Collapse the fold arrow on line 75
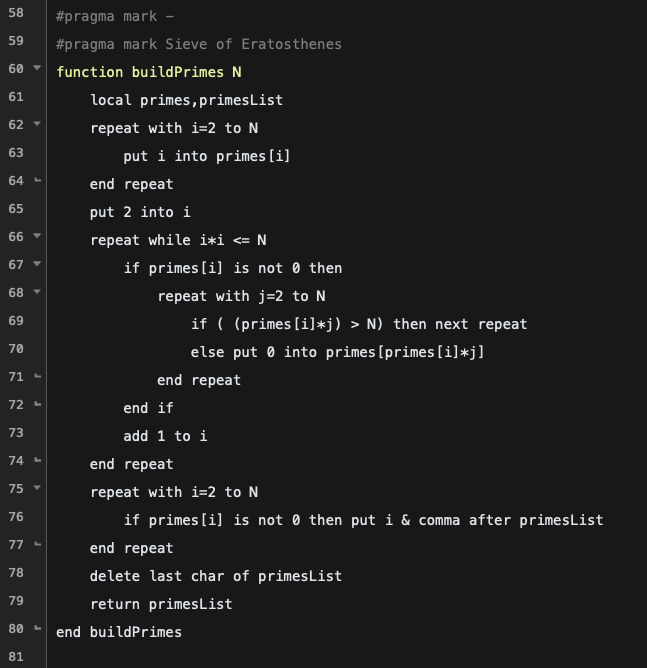The image size is (647, 668). 37,489
